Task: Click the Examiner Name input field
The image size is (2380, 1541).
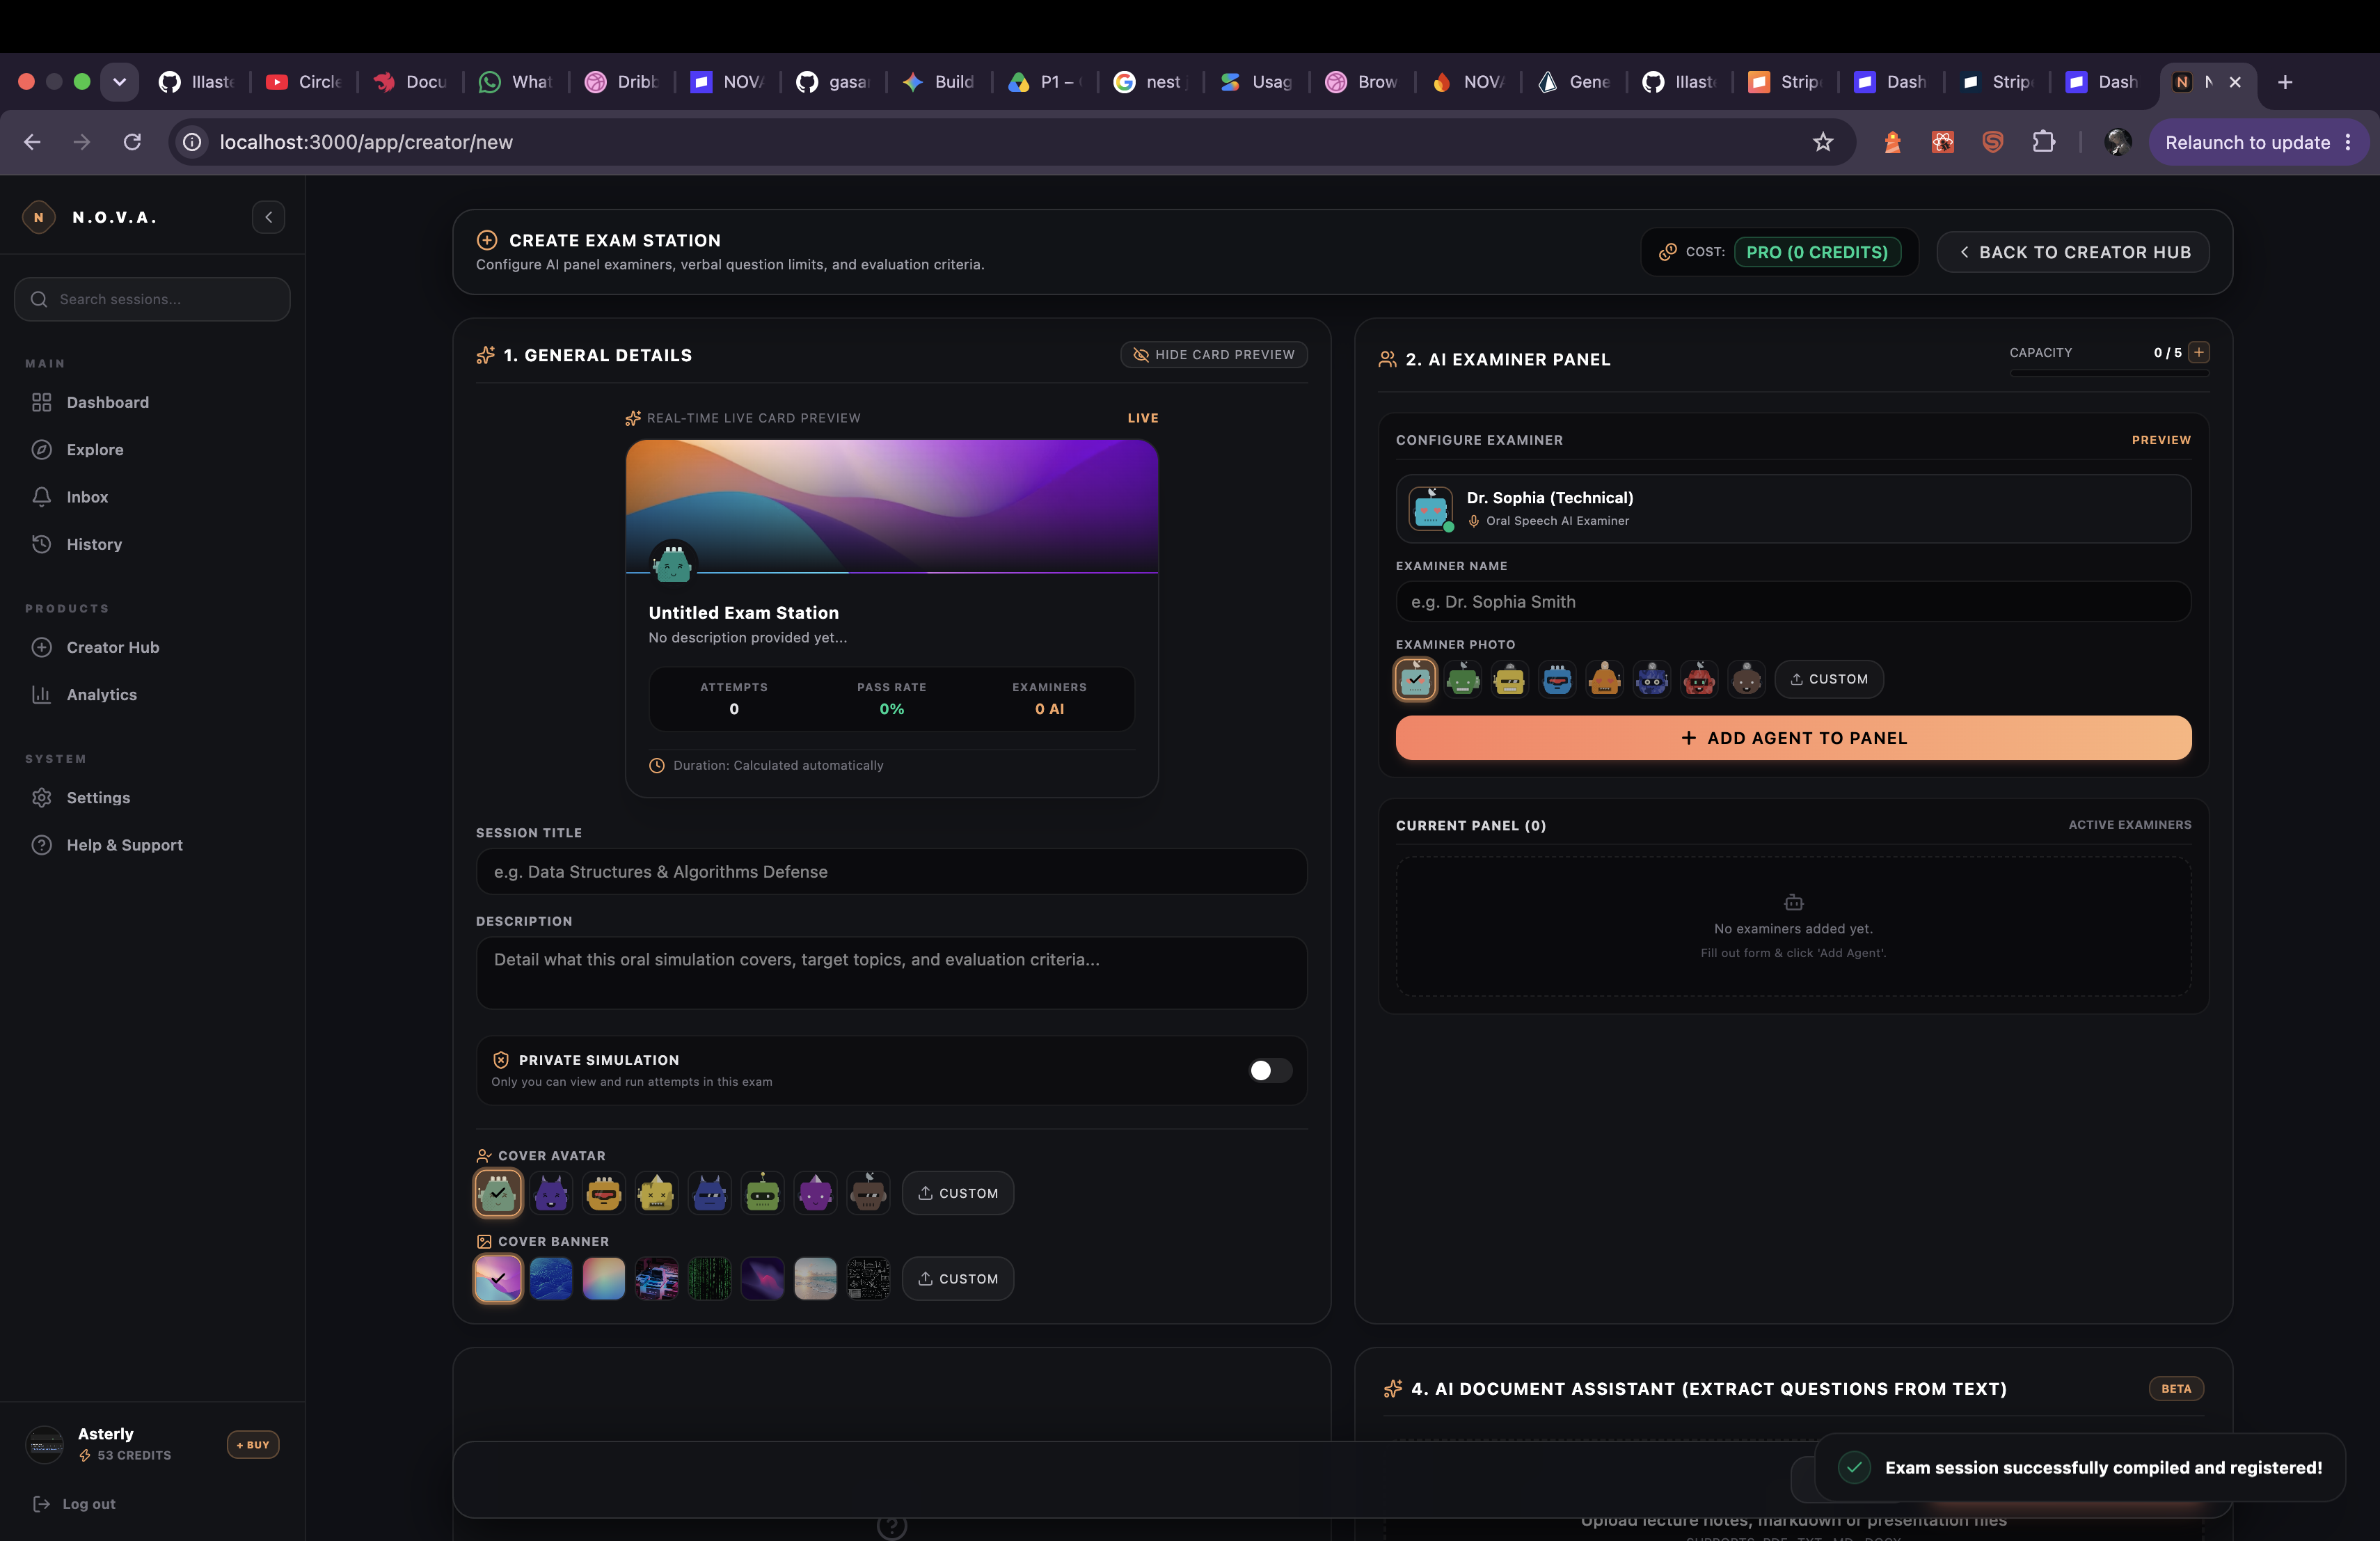Action: (x=1793, y=602)
